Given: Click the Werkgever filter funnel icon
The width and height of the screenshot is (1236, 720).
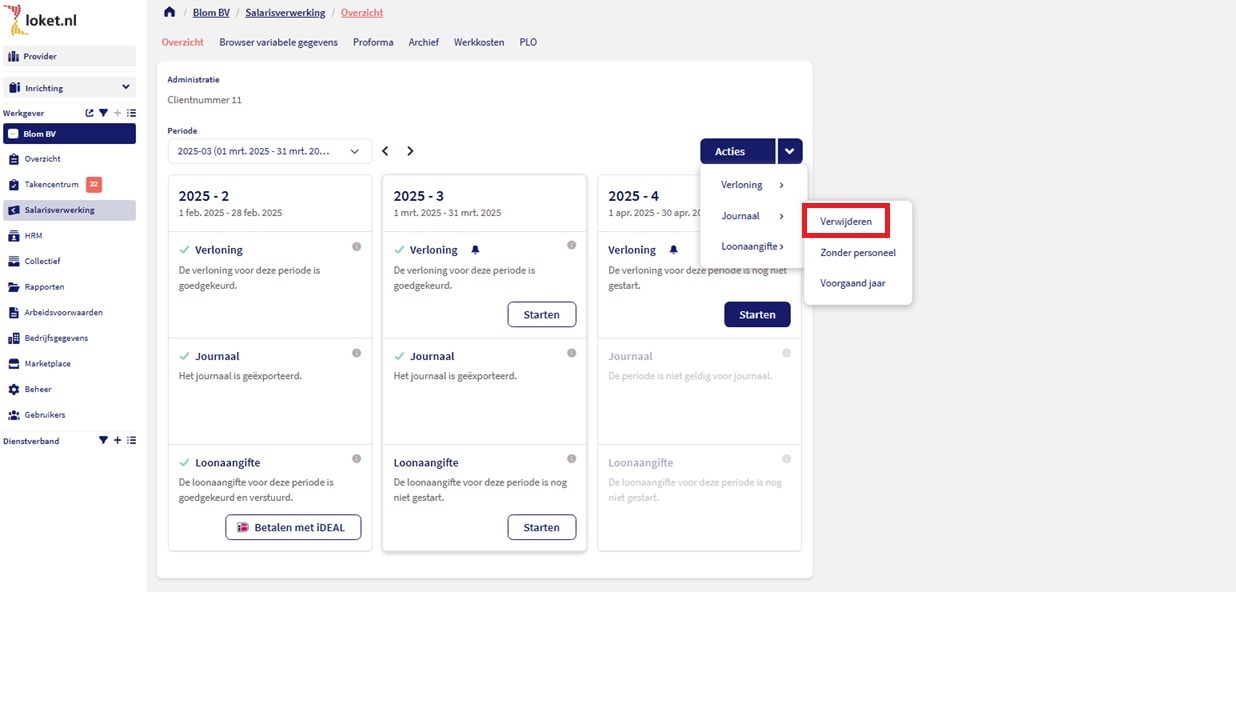Looking at the screenshot, I should pos(103,113).
